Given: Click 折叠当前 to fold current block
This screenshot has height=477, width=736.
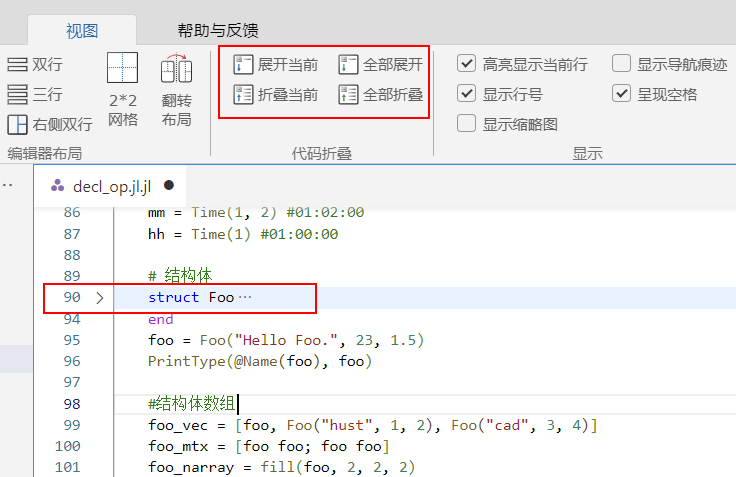Looking at the screenshot, I should 244,95.
